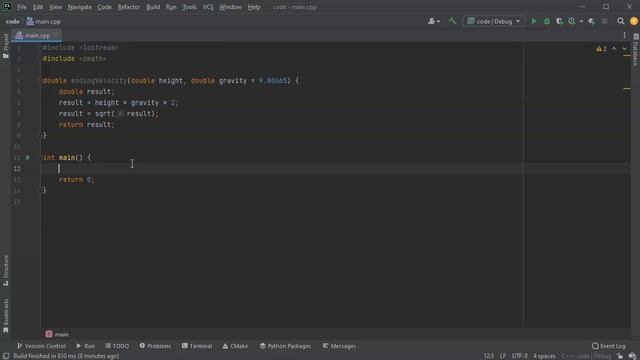Screen dimensions: 640x360
Task: Click the code project breadcrumb
Action: point(13,21)
